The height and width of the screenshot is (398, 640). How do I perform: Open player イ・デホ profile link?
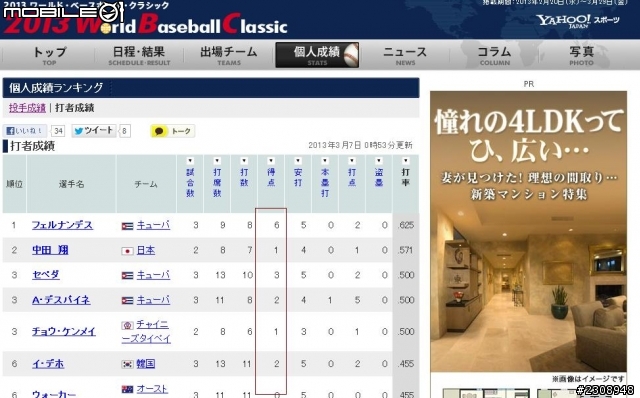tap(48, 363)
